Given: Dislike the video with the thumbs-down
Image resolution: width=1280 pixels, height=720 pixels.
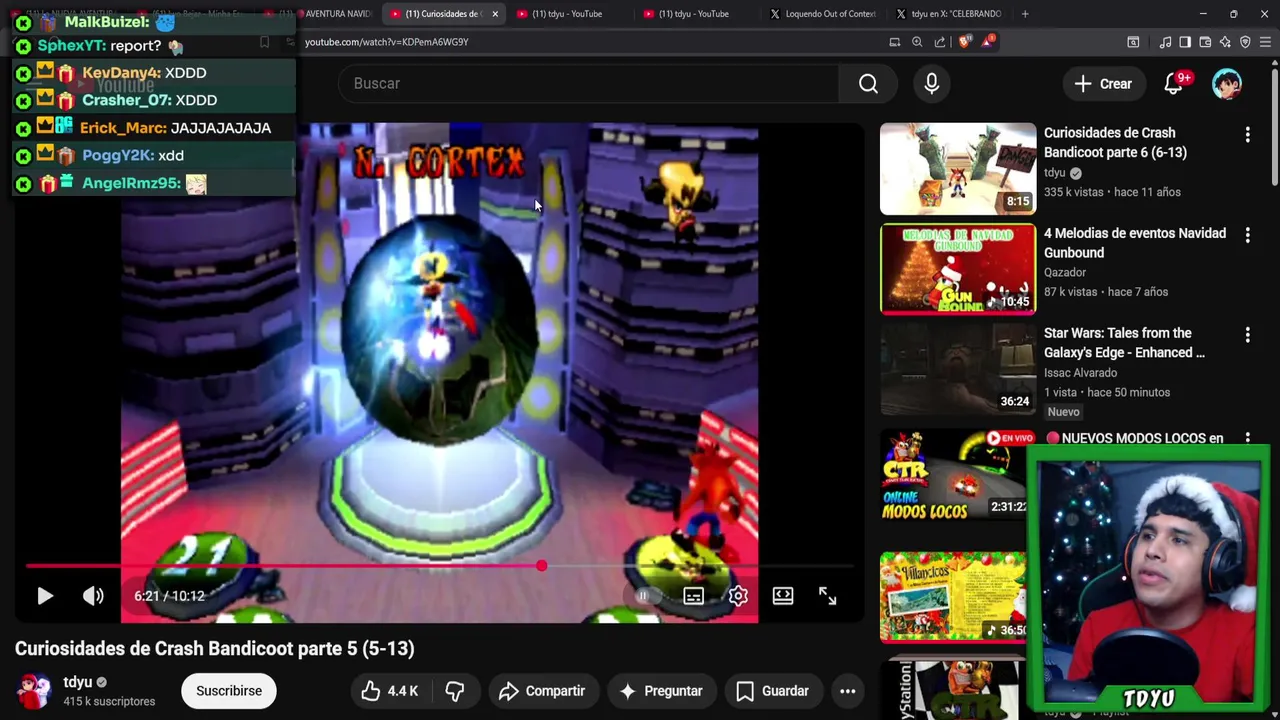Looking at the screenshot, I should (455, 691).
